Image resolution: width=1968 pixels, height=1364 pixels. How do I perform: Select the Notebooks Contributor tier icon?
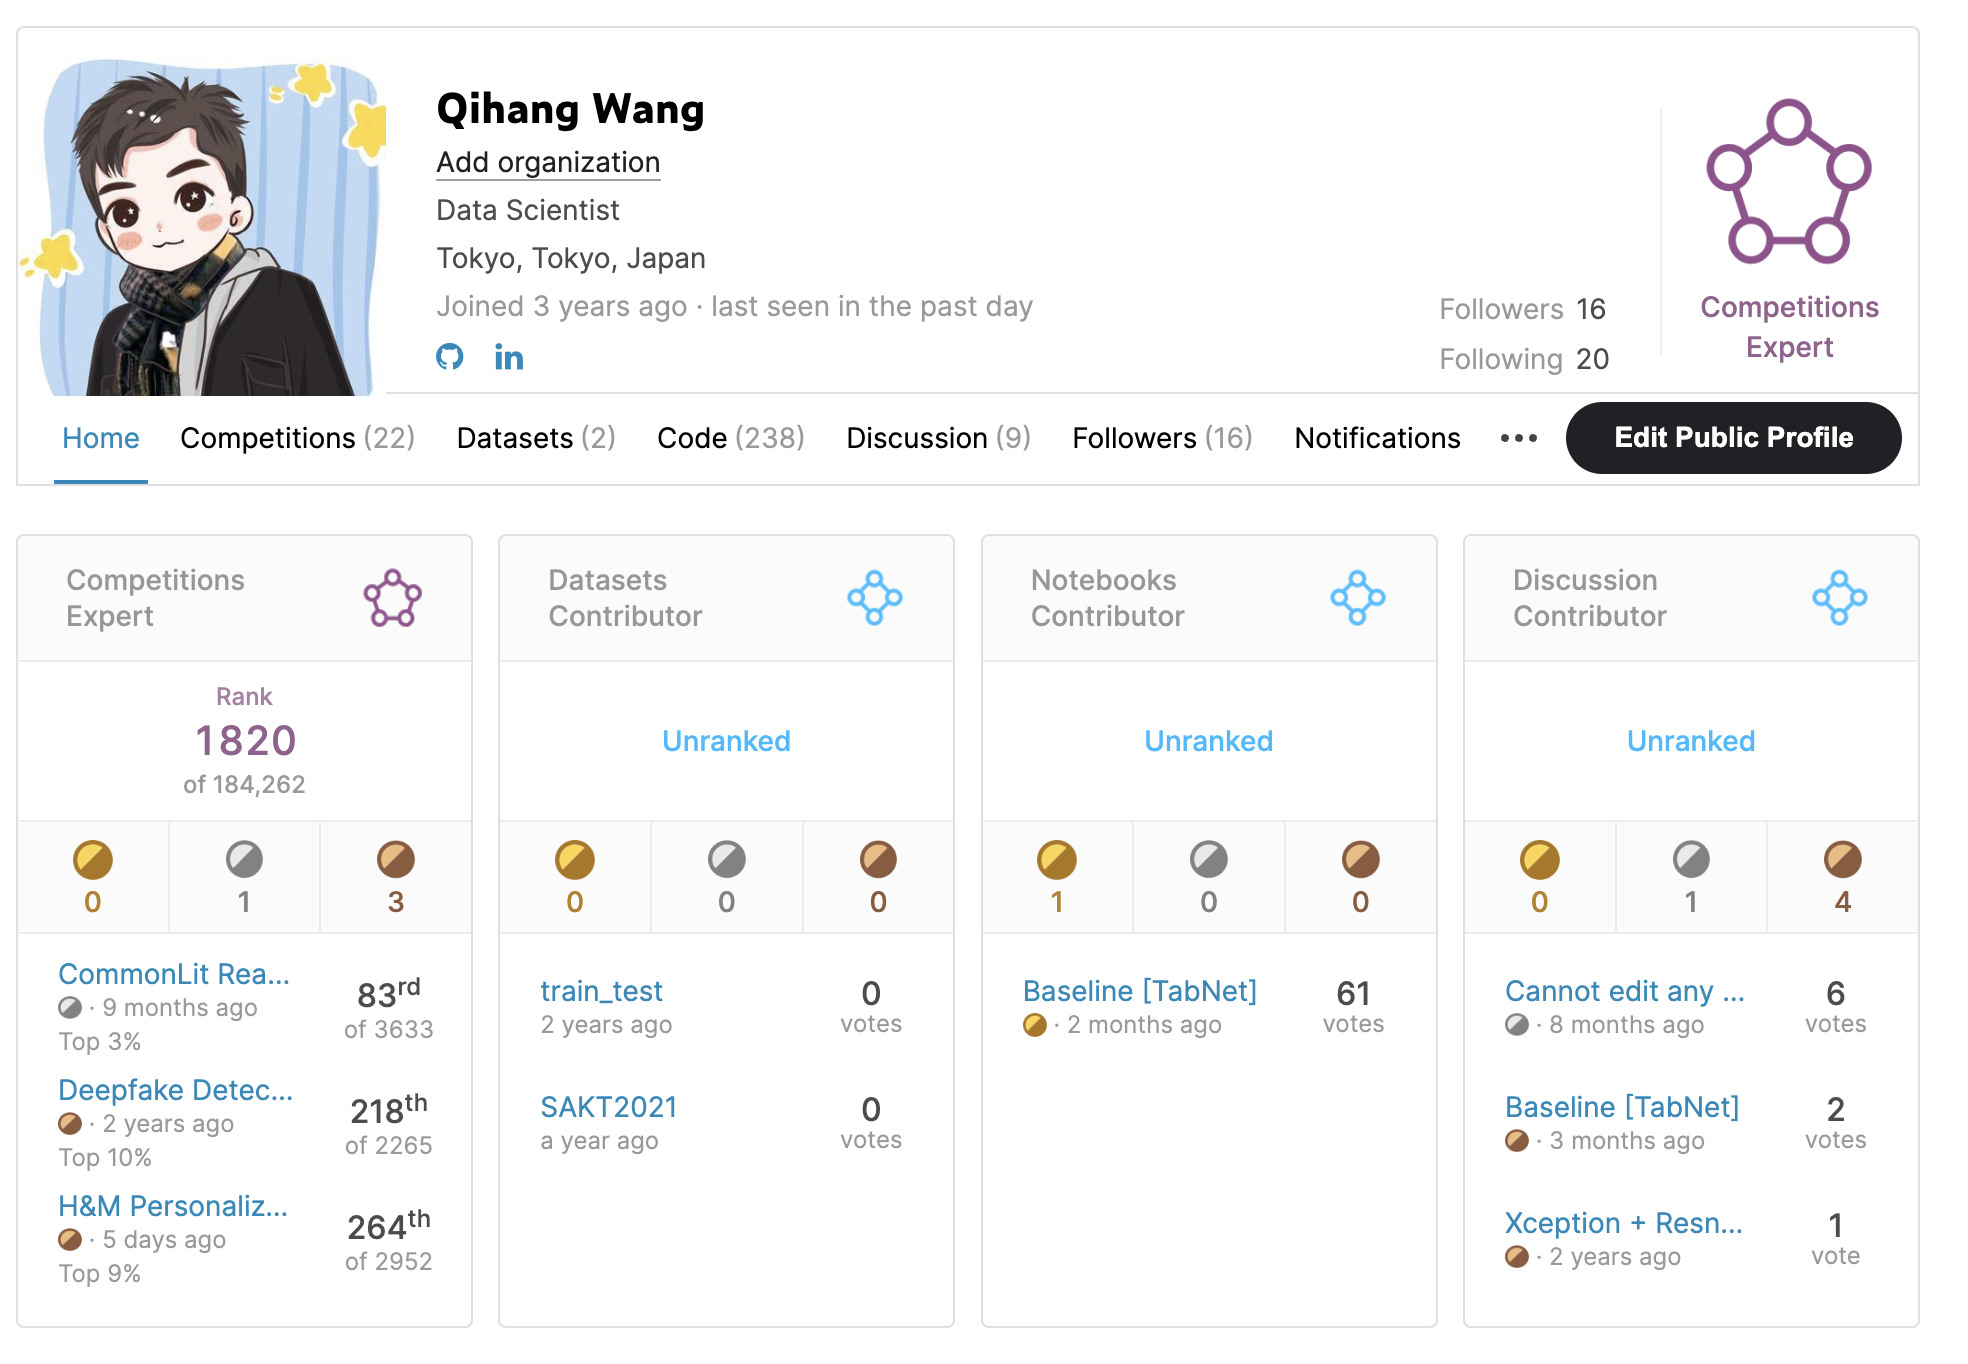point(1357,598)
